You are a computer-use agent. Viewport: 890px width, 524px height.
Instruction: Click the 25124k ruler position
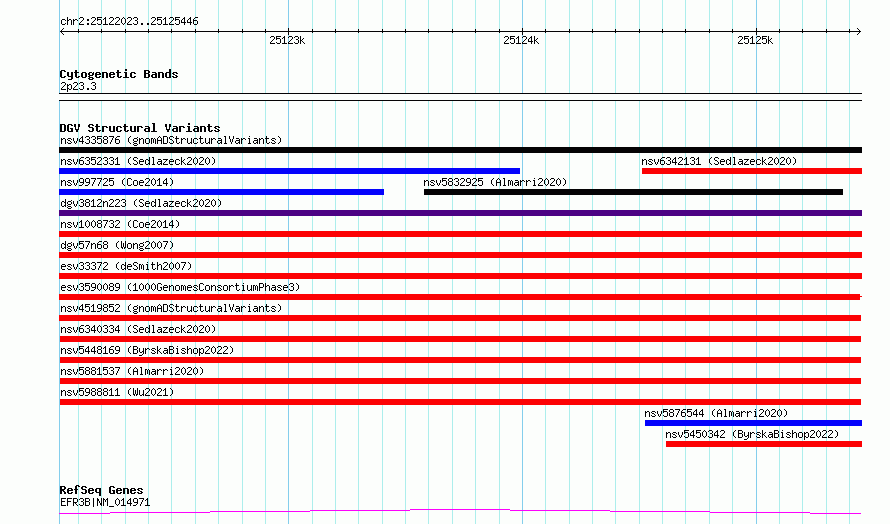coord(521,41)
